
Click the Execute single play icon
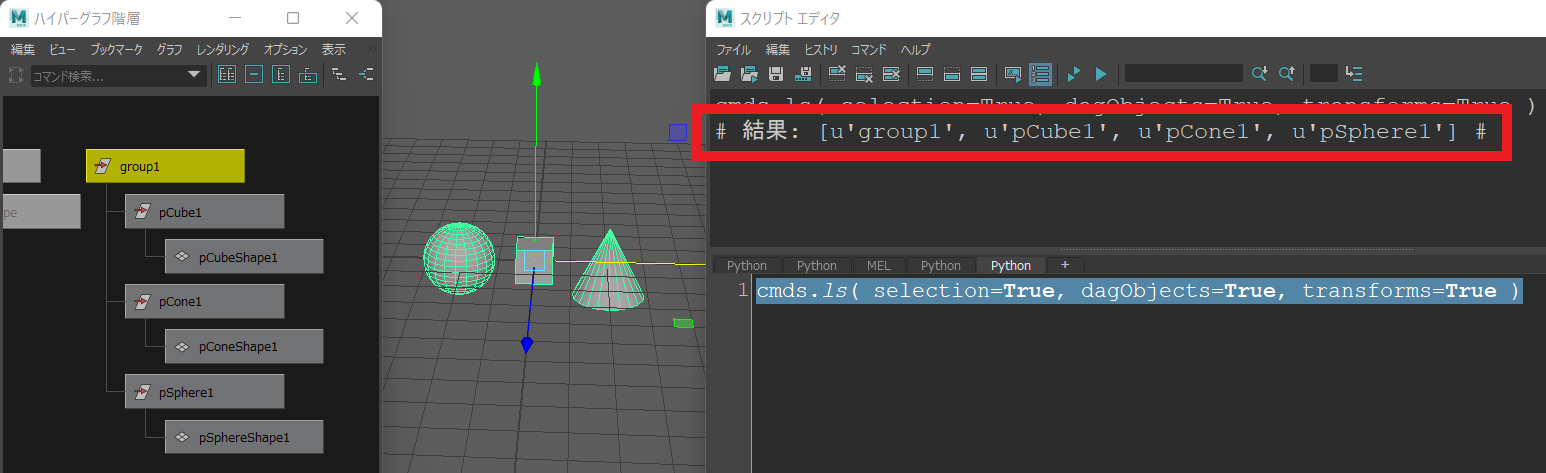pyautogui.click(x=1101, y=73)
